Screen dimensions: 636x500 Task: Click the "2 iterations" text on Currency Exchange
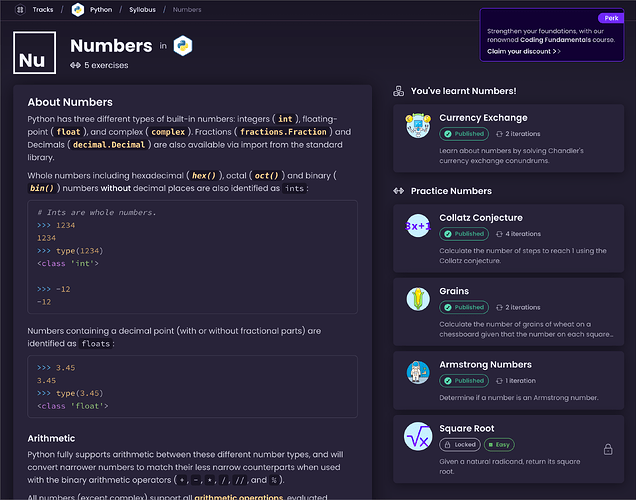coord(523,134)
